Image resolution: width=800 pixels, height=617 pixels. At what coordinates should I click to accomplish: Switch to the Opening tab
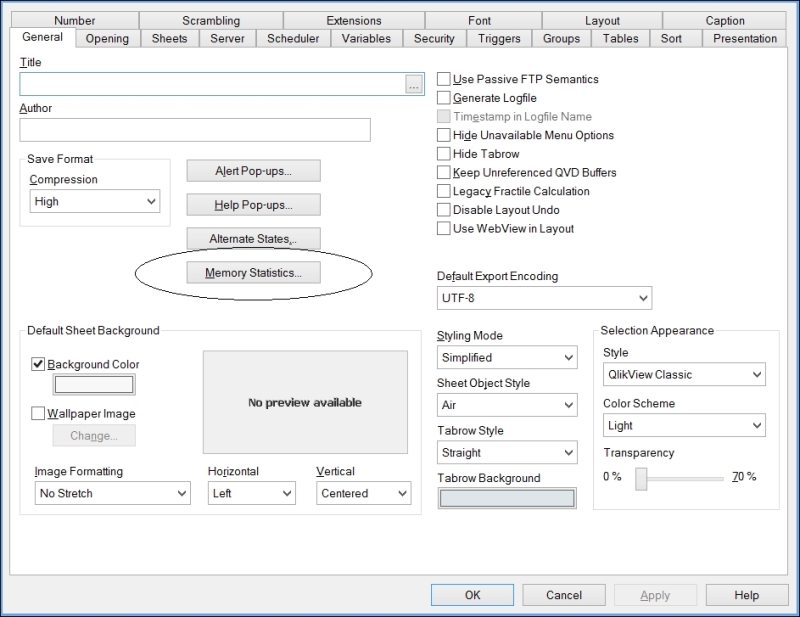coord(107,39)
